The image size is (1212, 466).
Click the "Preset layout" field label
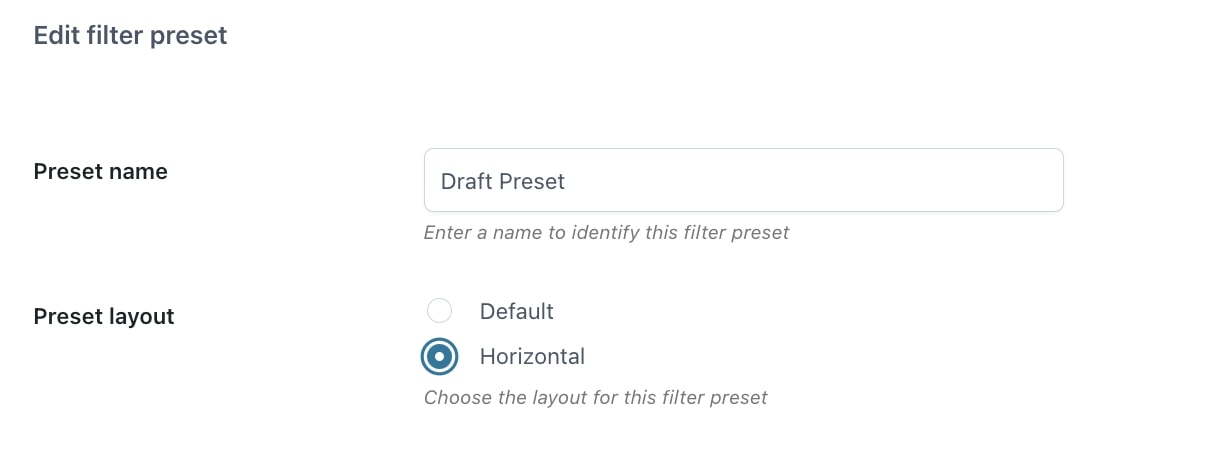[x=104, y=317]
